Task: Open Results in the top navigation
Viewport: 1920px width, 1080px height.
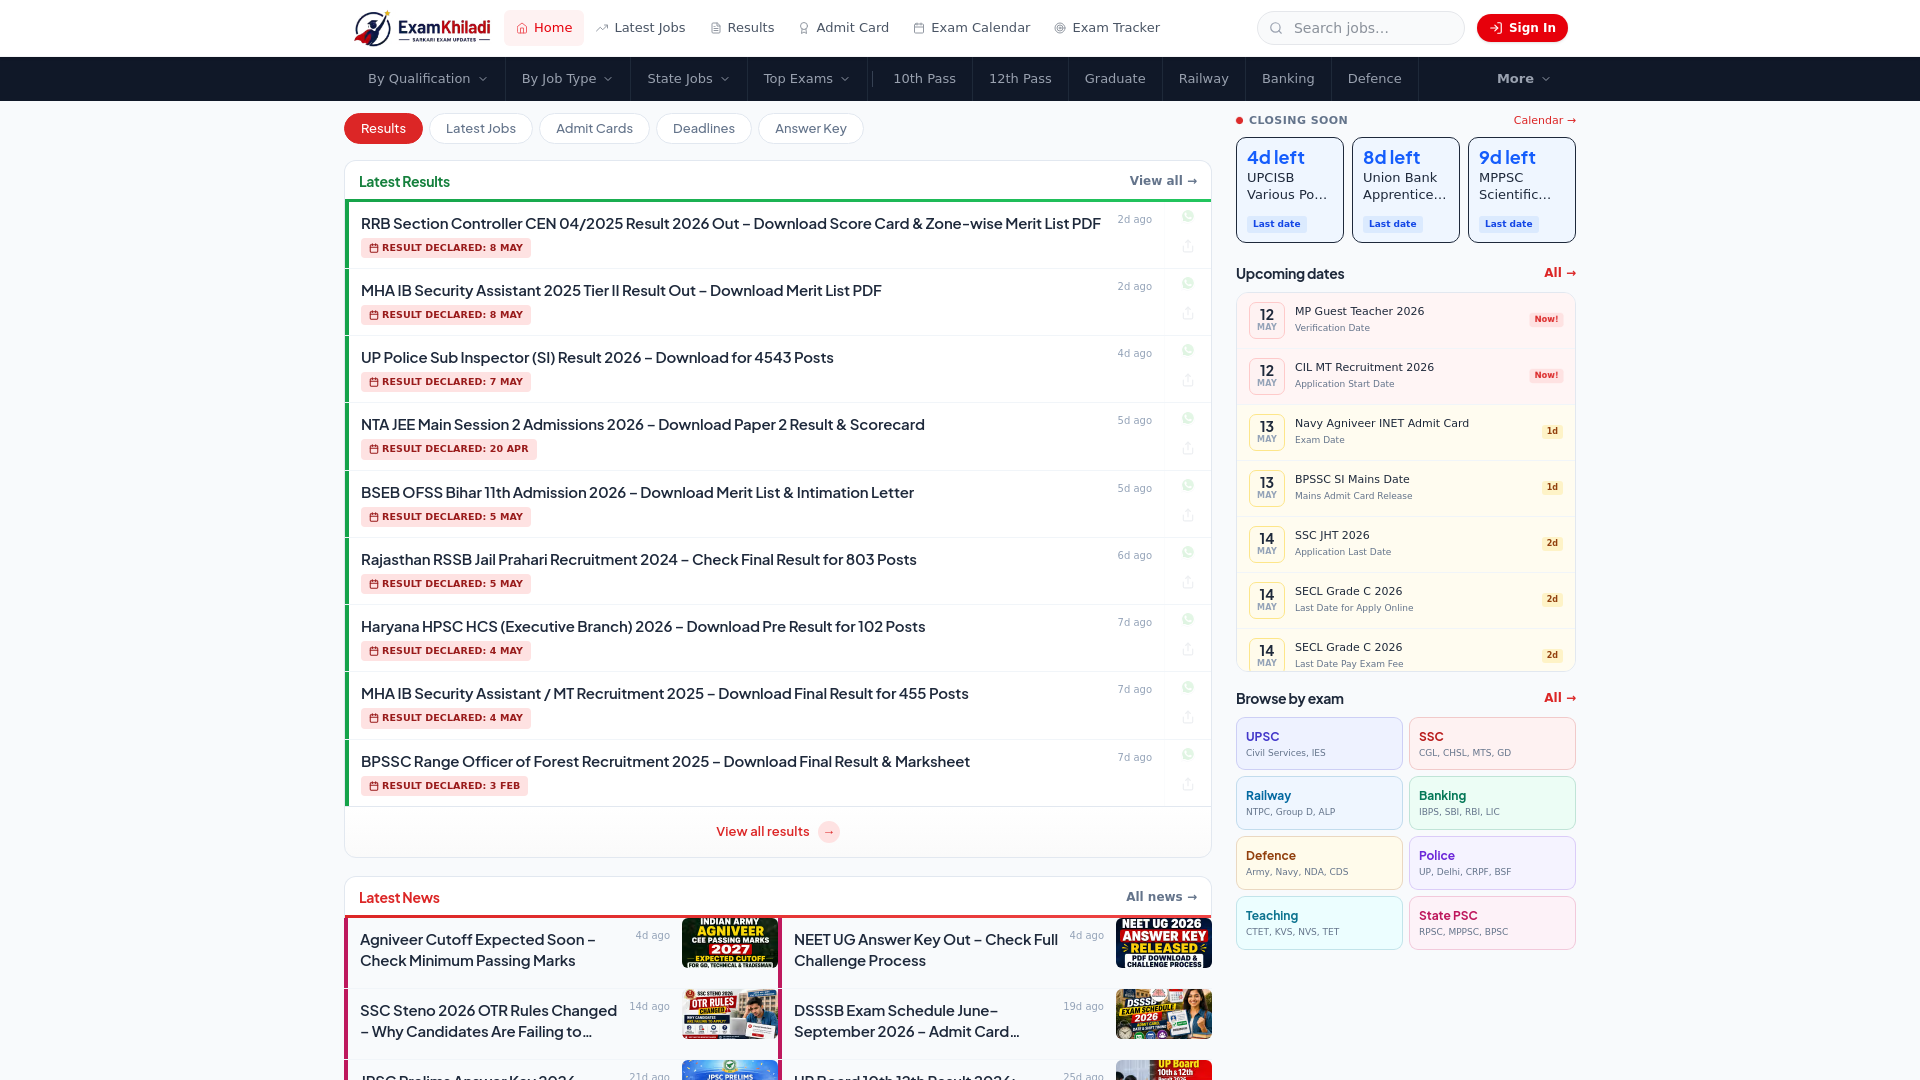Action: pyautogui.click(x=742, y=28)
